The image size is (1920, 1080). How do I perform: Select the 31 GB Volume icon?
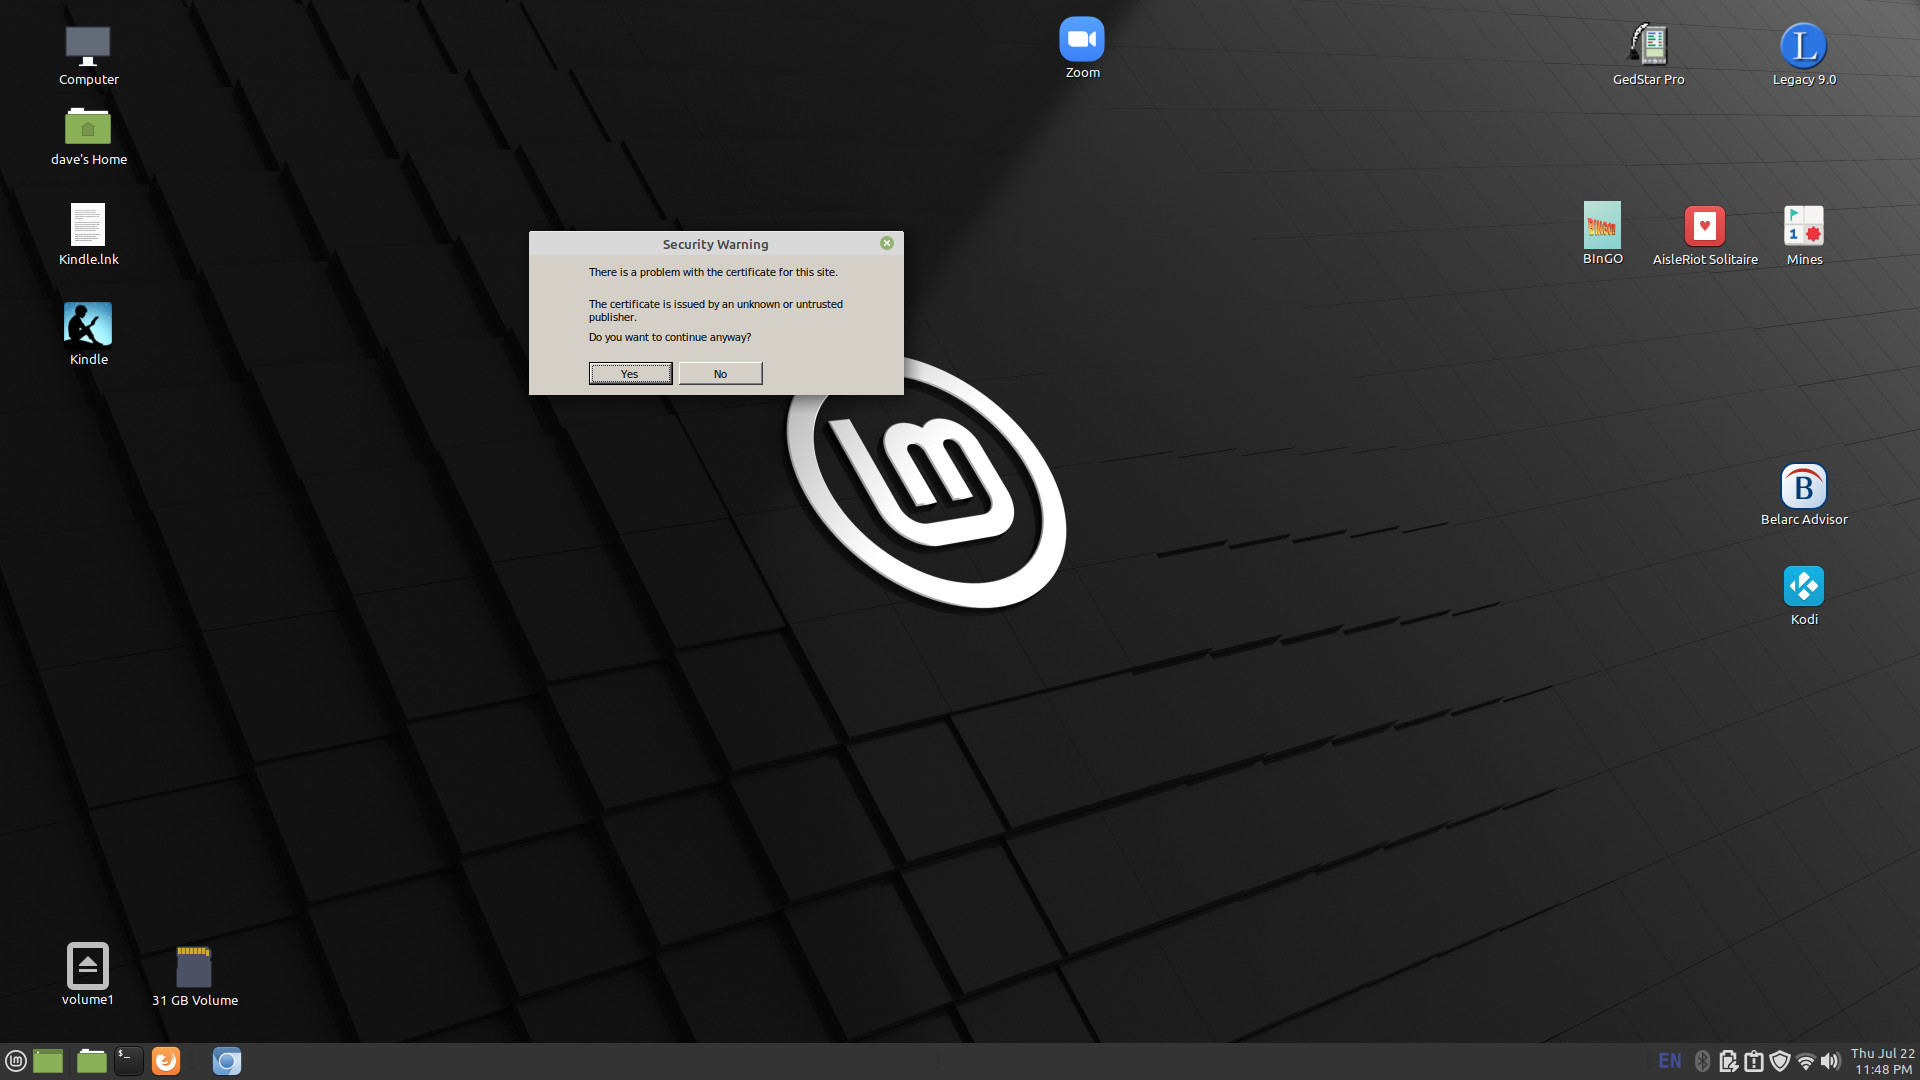194,976
